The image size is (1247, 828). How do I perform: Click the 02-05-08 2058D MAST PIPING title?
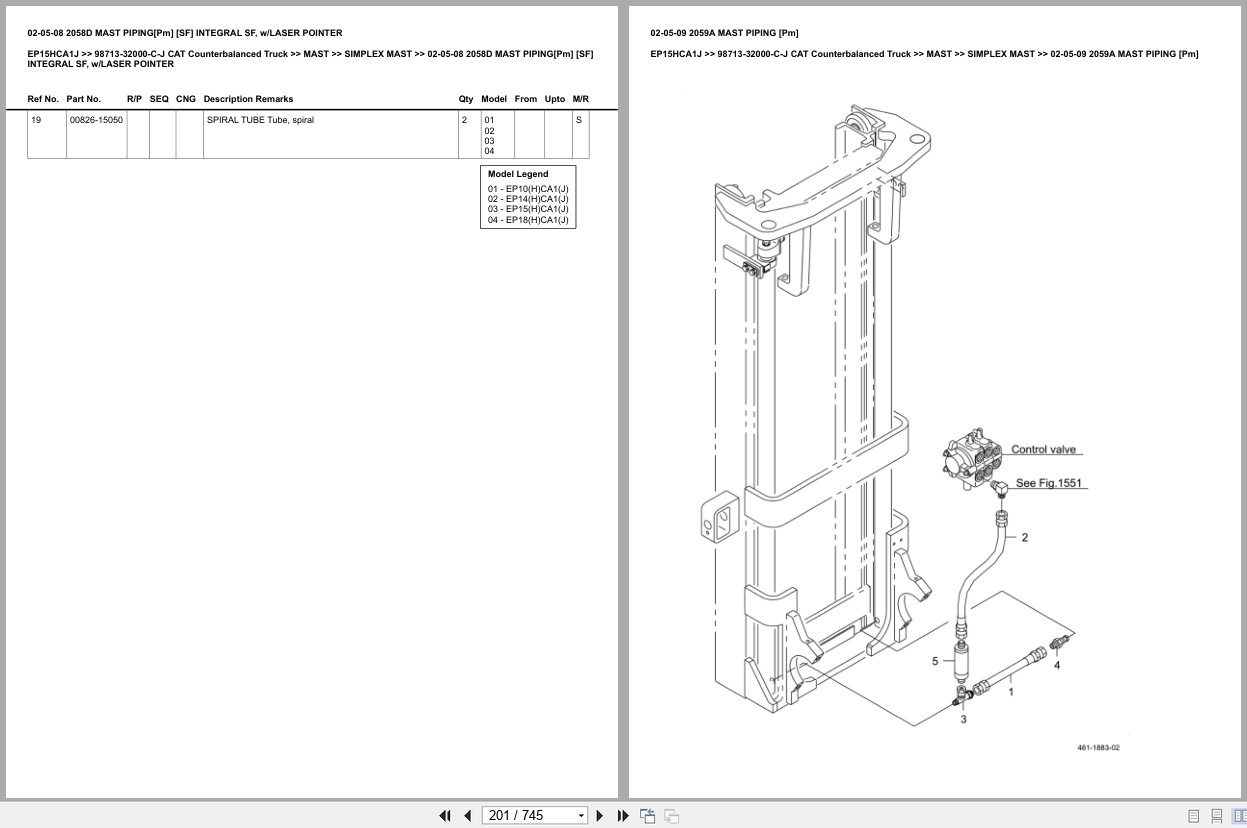coord(185,33)
